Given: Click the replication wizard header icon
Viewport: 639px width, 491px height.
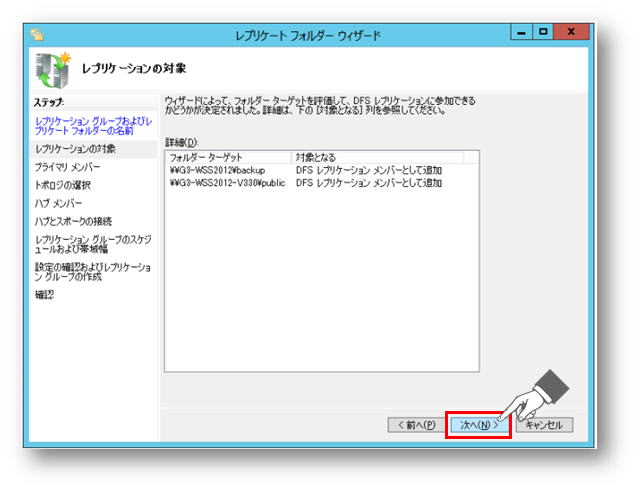Looking at the screenshot, I should (x=53, y=70).
